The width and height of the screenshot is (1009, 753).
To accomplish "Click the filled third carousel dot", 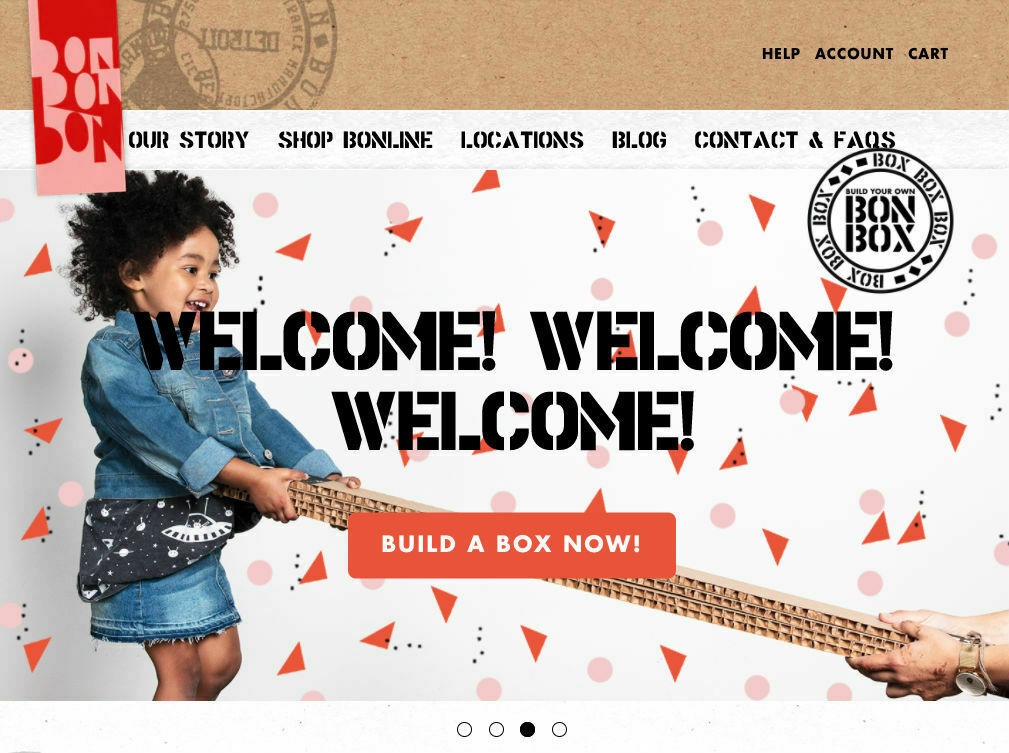I will pyautogui.click(x=528, y=729).
